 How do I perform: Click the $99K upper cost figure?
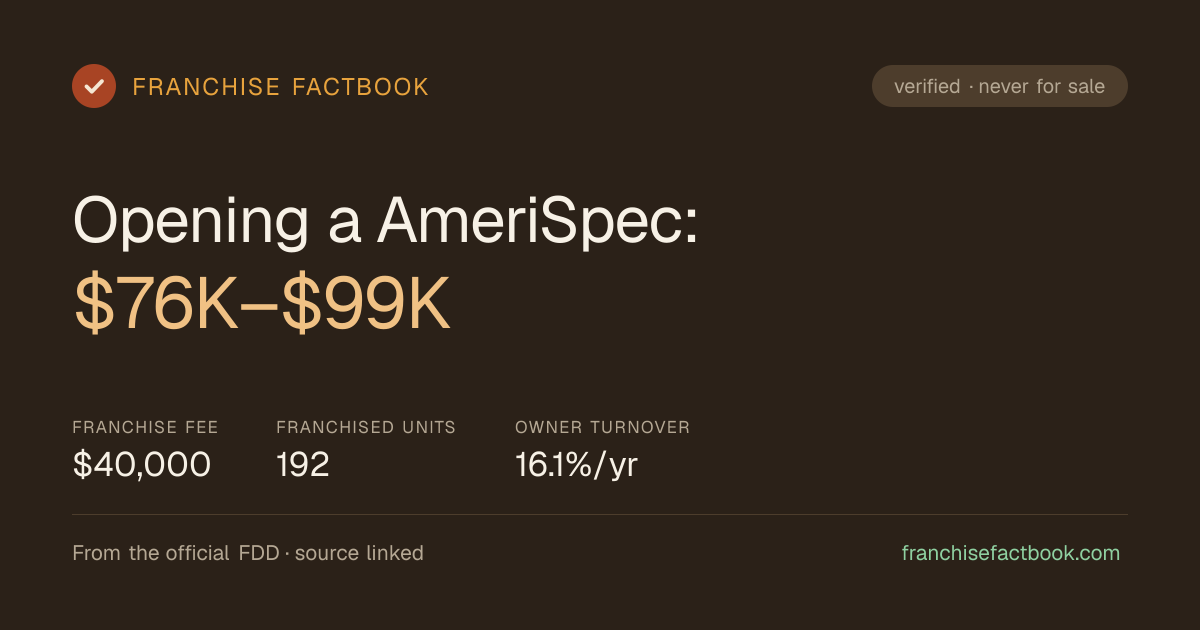366,307
